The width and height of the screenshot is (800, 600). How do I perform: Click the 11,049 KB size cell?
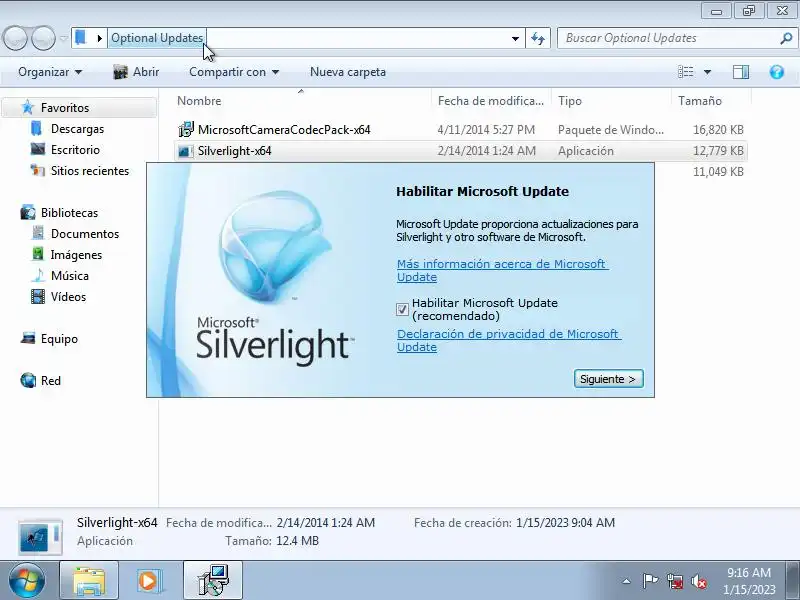click(x=718, y=171)
